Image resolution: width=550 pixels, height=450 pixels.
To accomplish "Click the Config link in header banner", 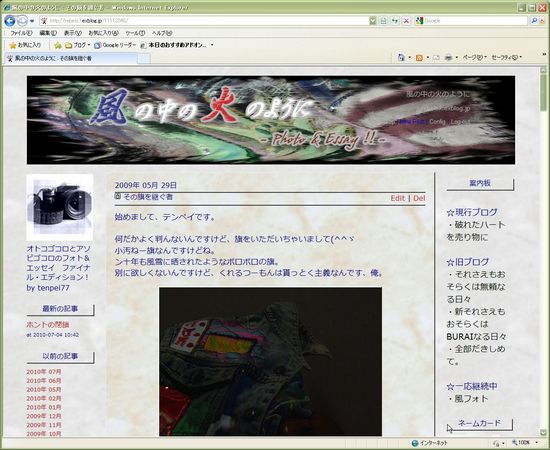I will [x=437, y=122].
